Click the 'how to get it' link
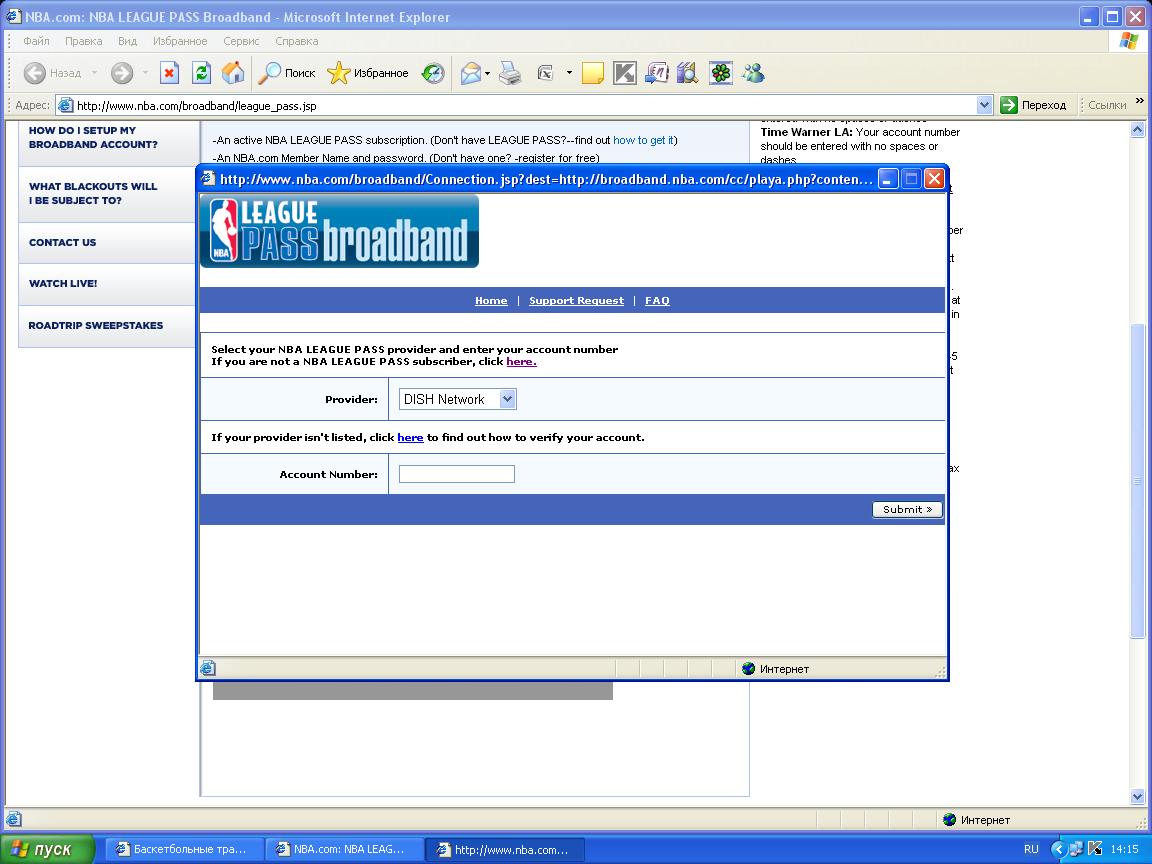Viewport: 1152px width, 864px height. click(x=644, y=140)
